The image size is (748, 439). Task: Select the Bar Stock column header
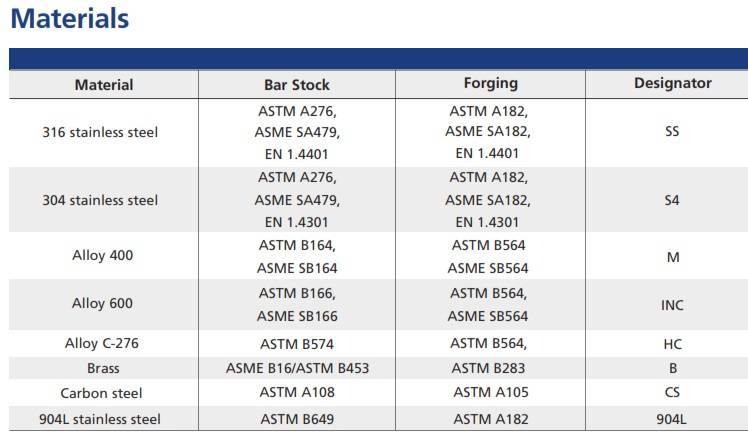click(x=297, y=84)
